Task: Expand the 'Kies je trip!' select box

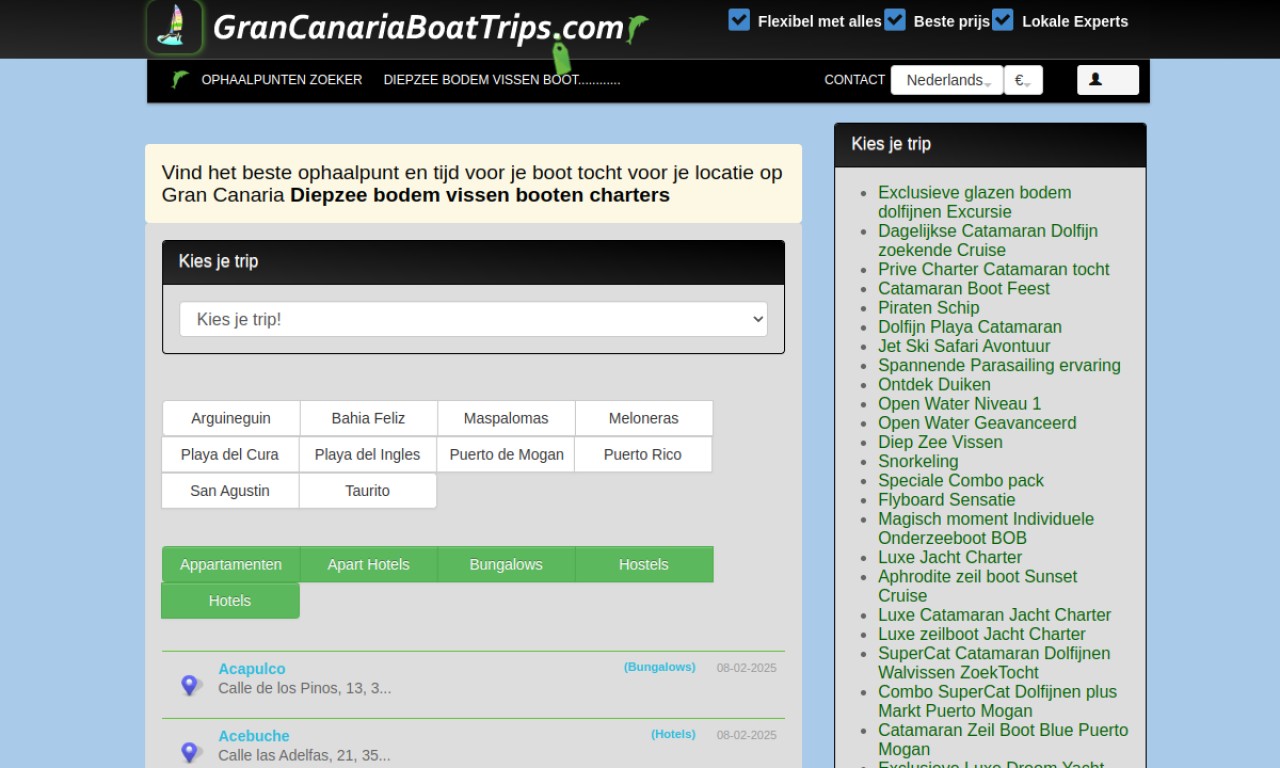Action: 473,319
